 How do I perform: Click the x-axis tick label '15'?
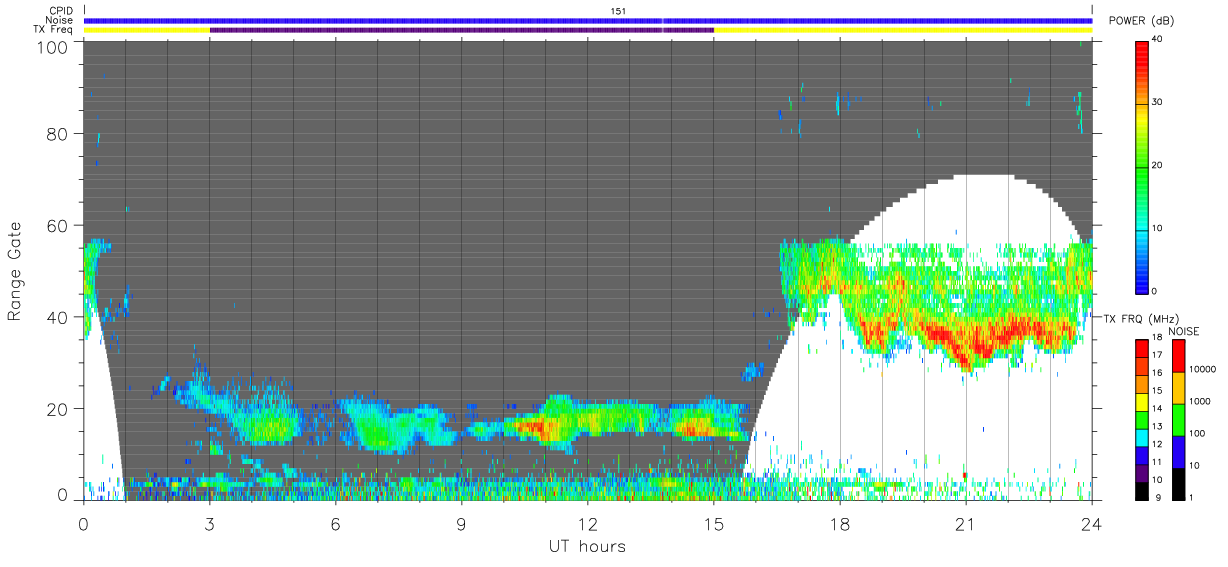click(x=713, y=524)
